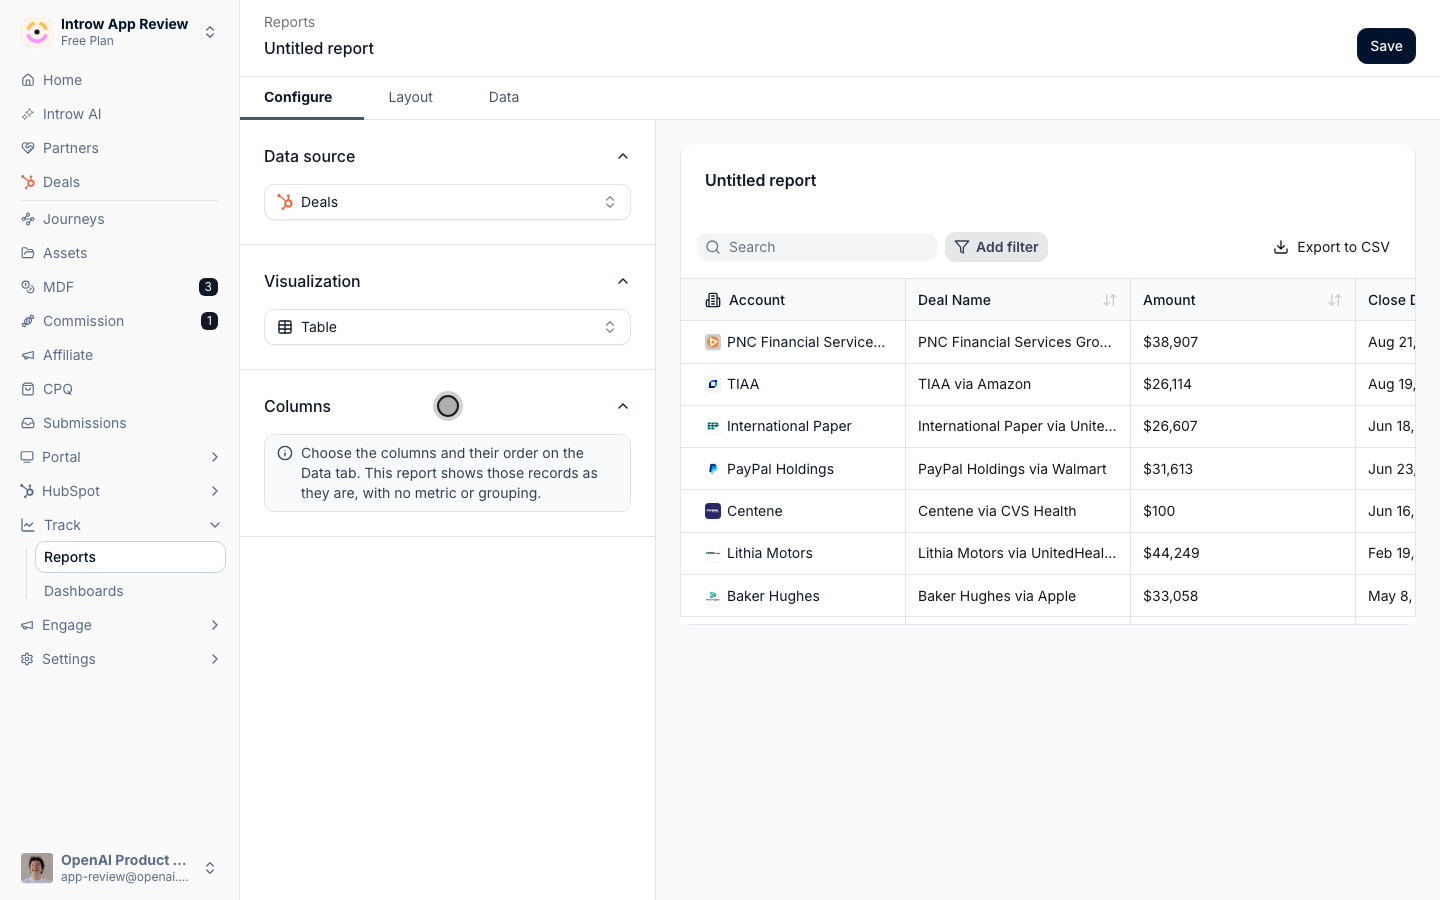The height and width of the screenshot is (900, 1440).
Task: Save the untitled report
Action: click(1386, 46)
